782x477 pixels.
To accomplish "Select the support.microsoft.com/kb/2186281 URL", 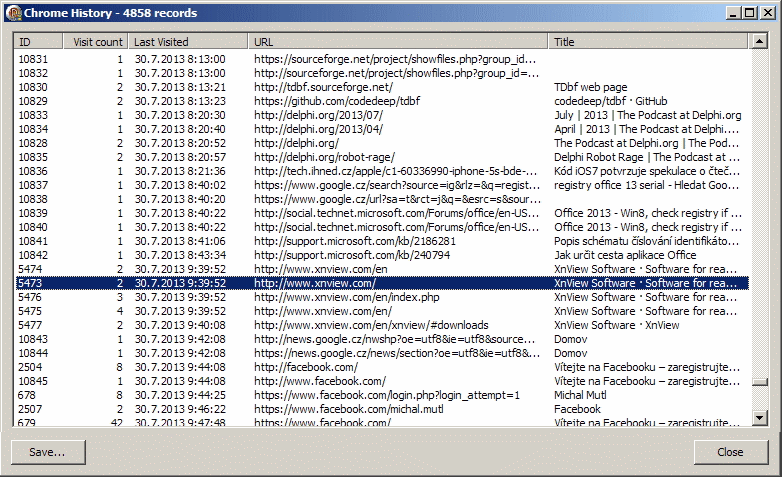I will coord(355,241).
